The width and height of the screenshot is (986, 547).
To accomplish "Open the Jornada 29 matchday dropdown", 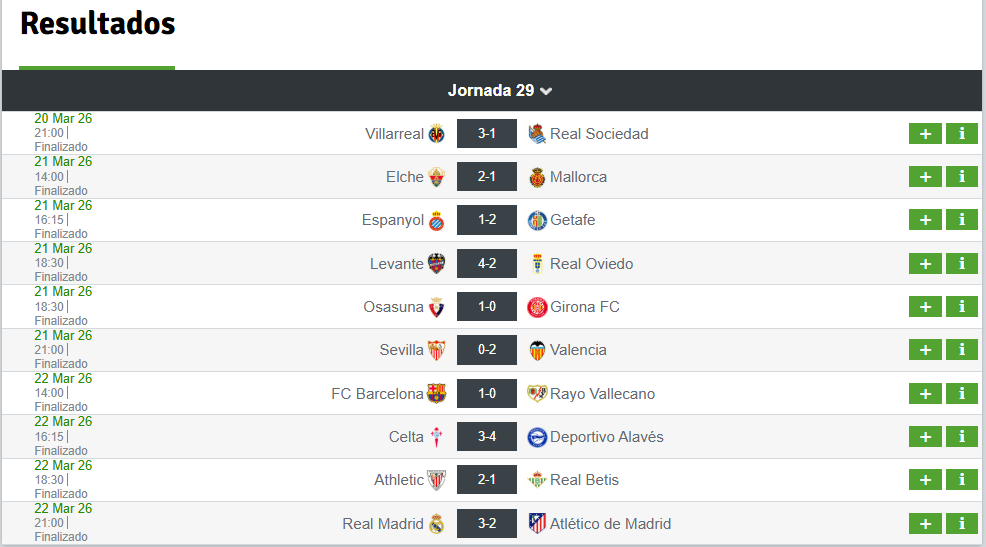I will (x=500, y=91).
